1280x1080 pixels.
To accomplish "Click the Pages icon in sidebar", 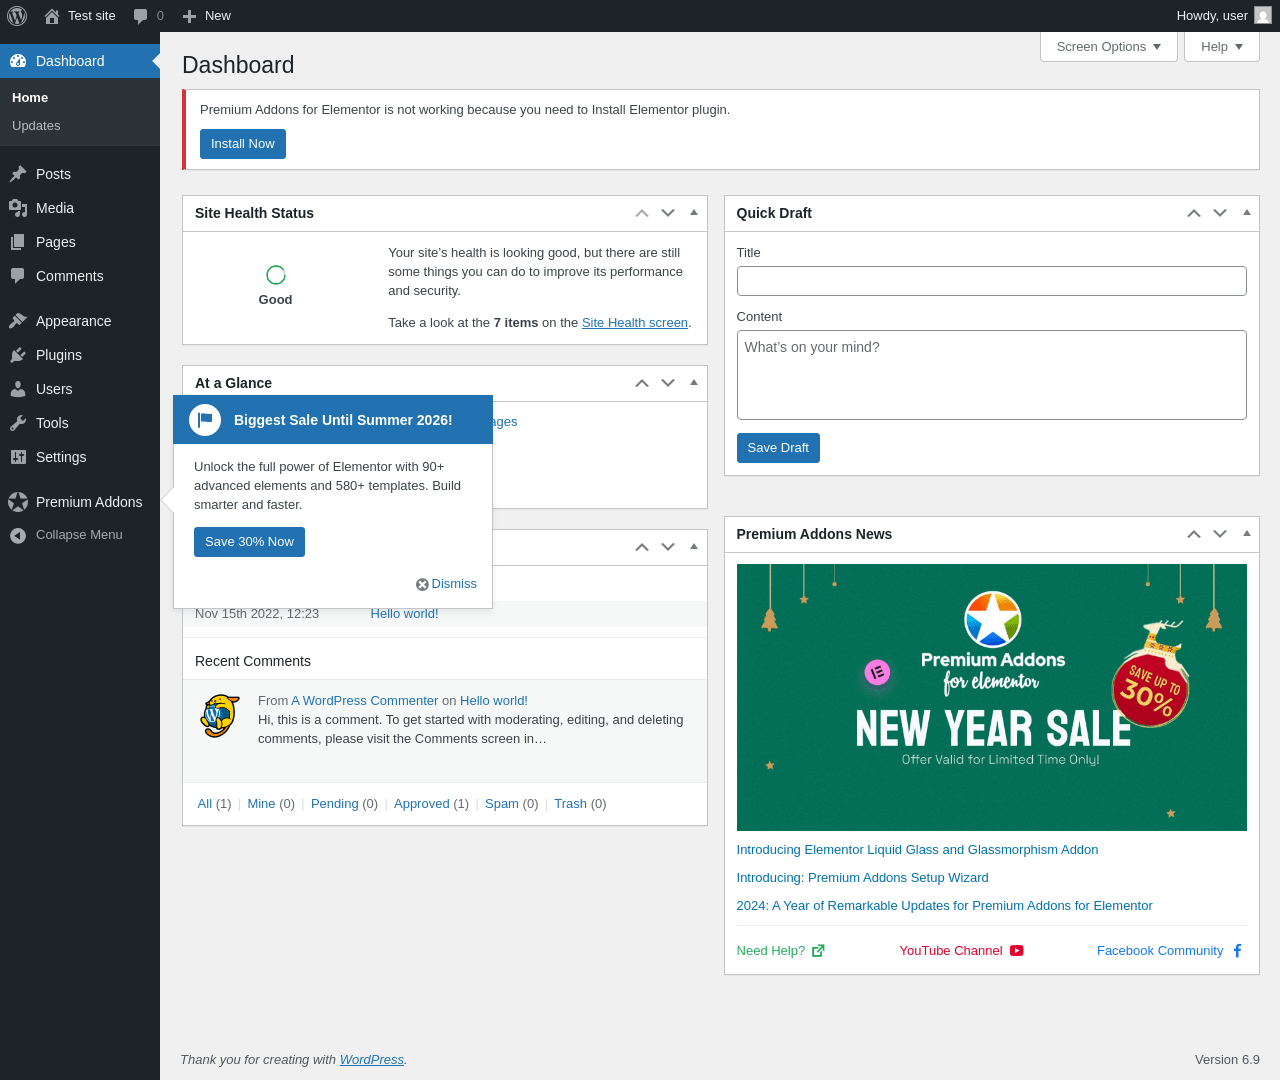I will (18, 242).
